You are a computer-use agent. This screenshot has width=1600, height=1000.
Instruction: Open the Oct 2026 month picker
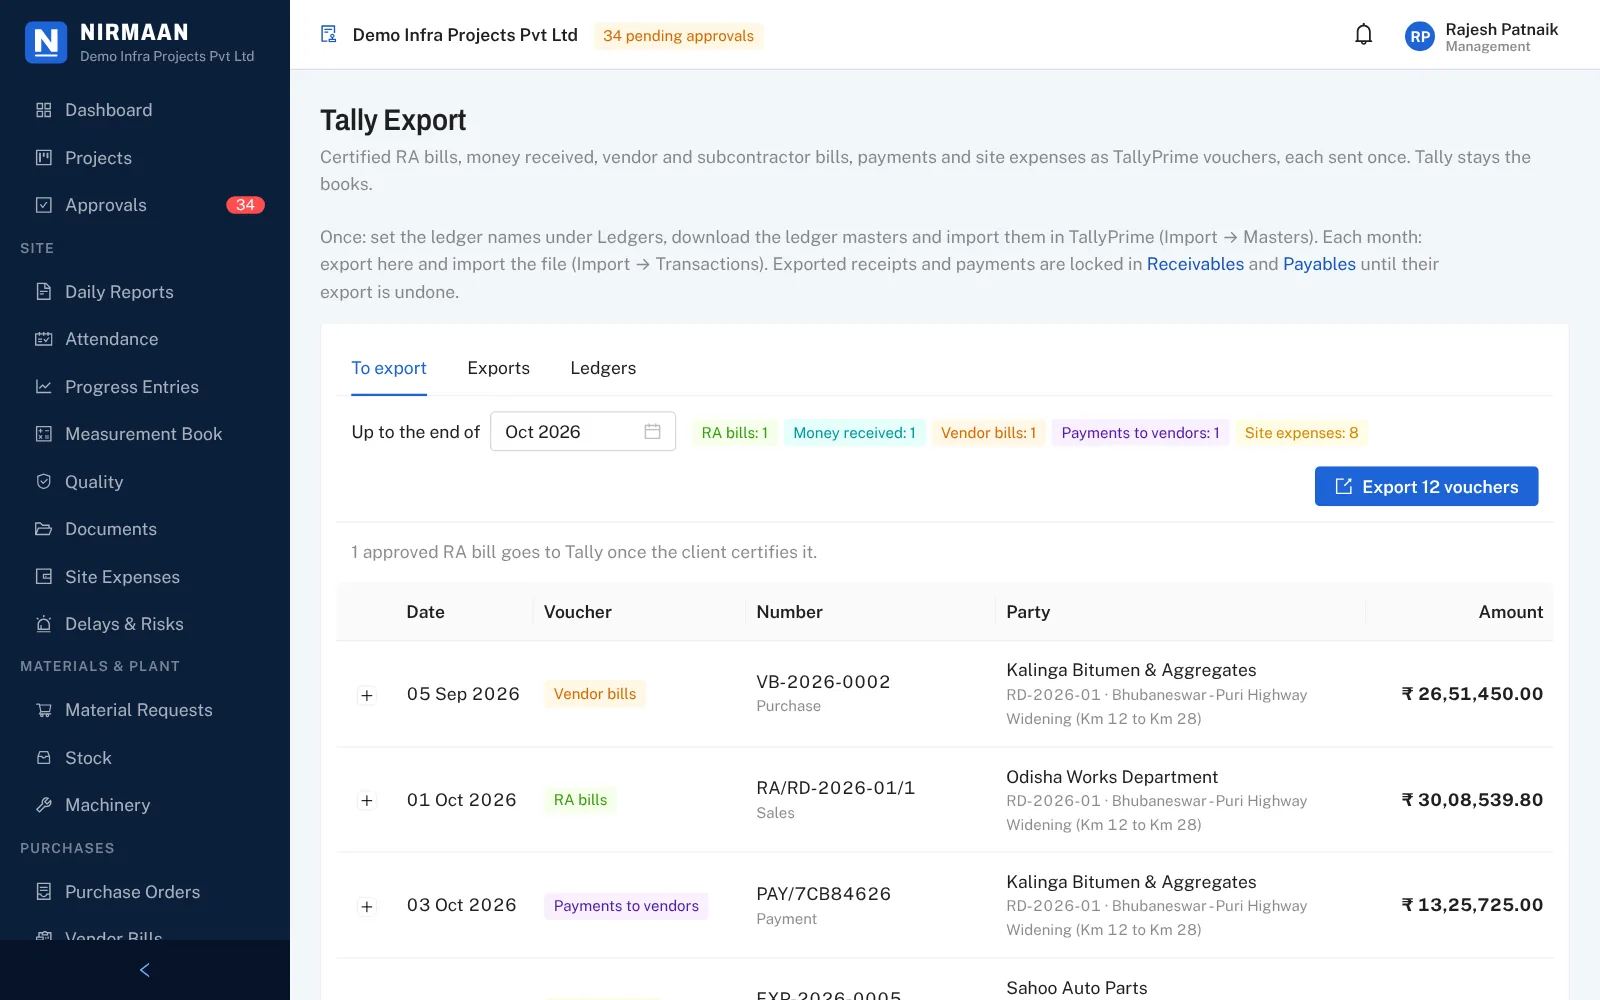tap(583, 432)
